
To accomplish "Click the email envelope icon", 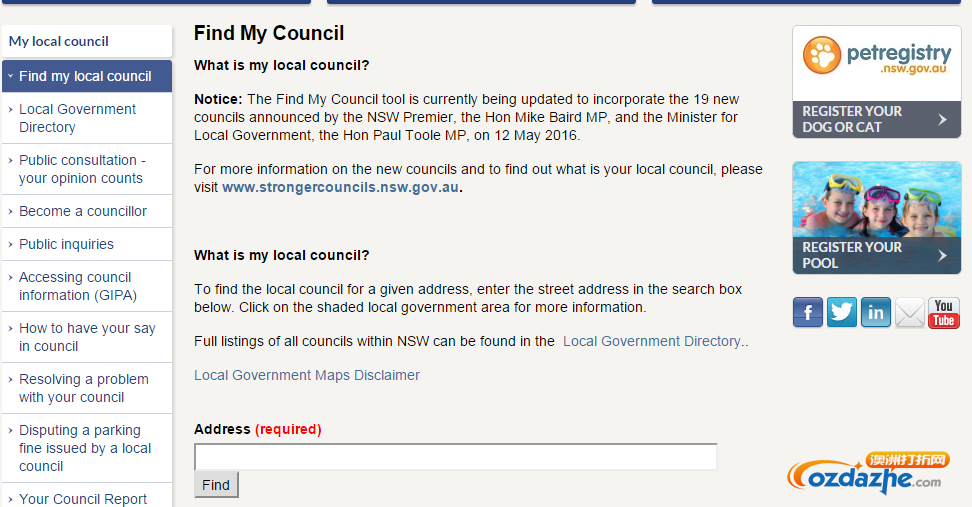I will click(910, 312).
